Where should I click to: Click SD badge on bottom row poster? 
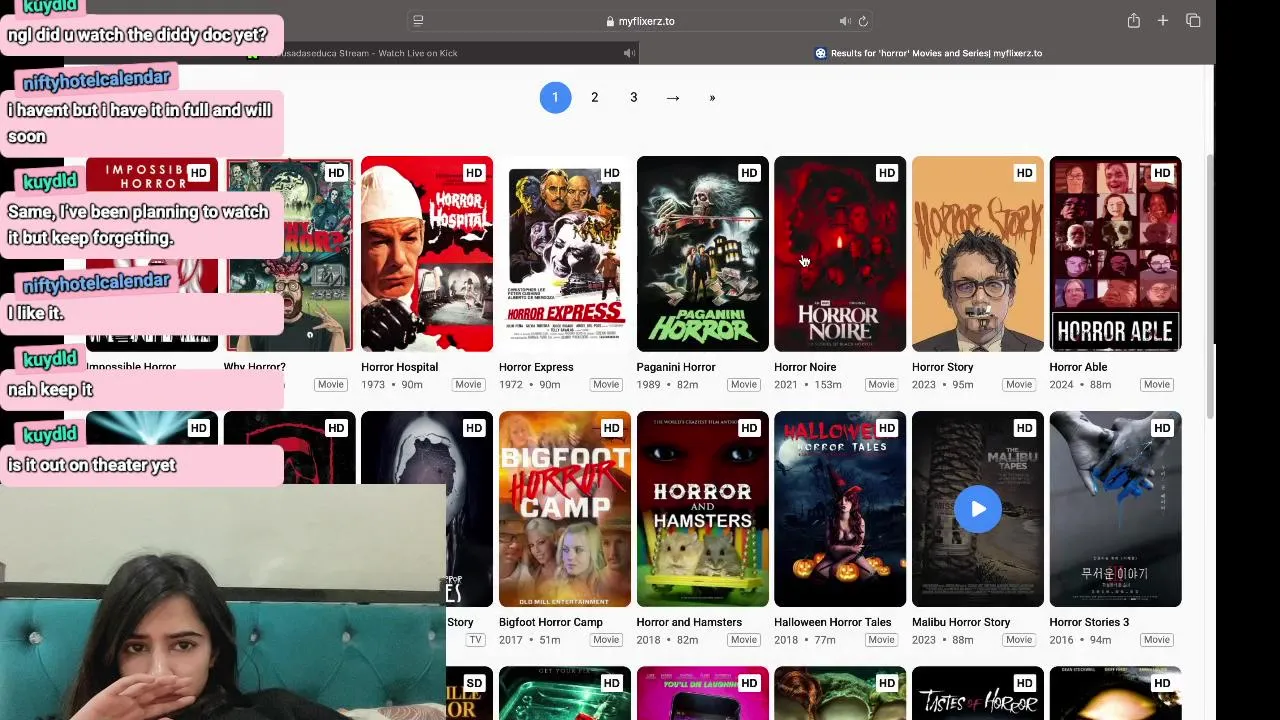[474, 683]
